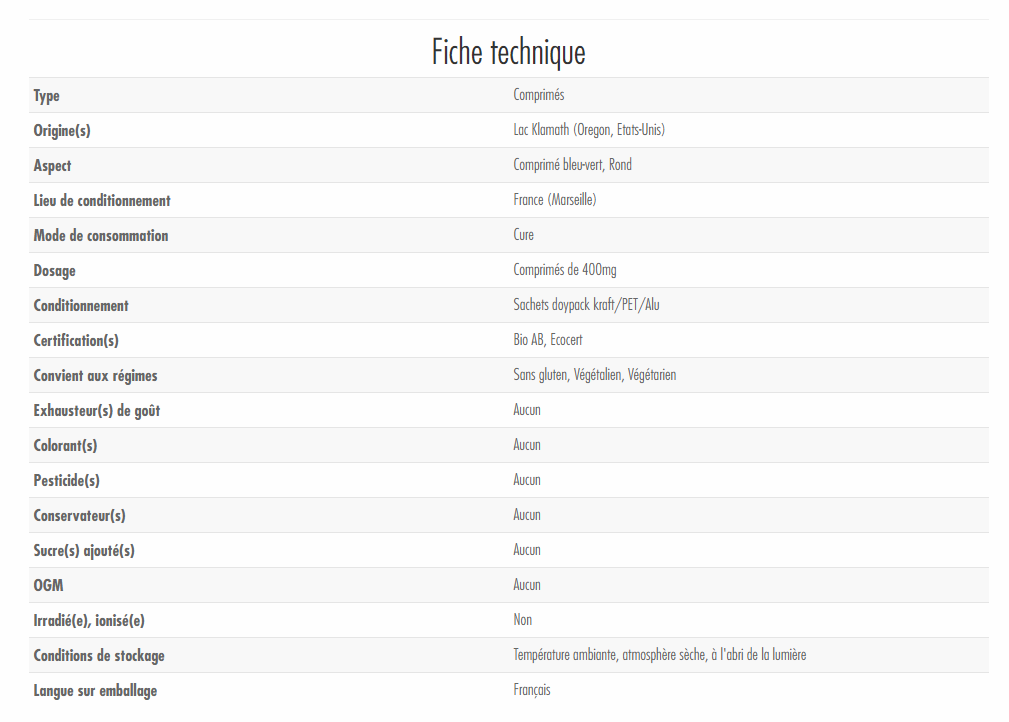Click the "Fiche technique" heading
The image size is (1009, 722).
508,52
